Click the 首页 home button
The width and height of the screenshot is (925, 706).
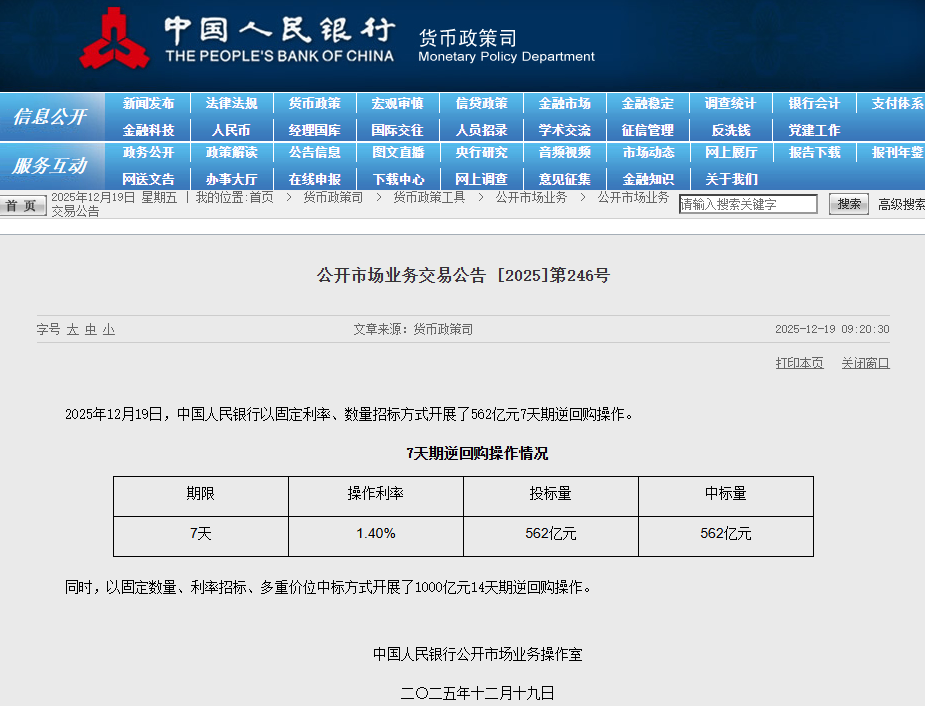[22, 205]
